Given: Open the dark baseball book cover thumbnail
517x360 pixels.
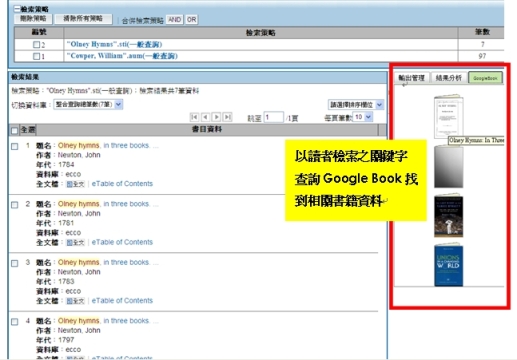Looking at the screenshot, I should 449,216.
